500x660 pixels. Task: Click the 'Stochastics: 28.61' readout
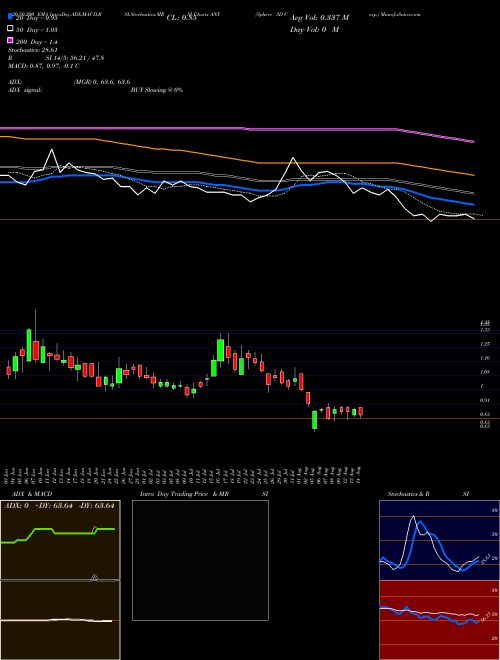point(32,50)
